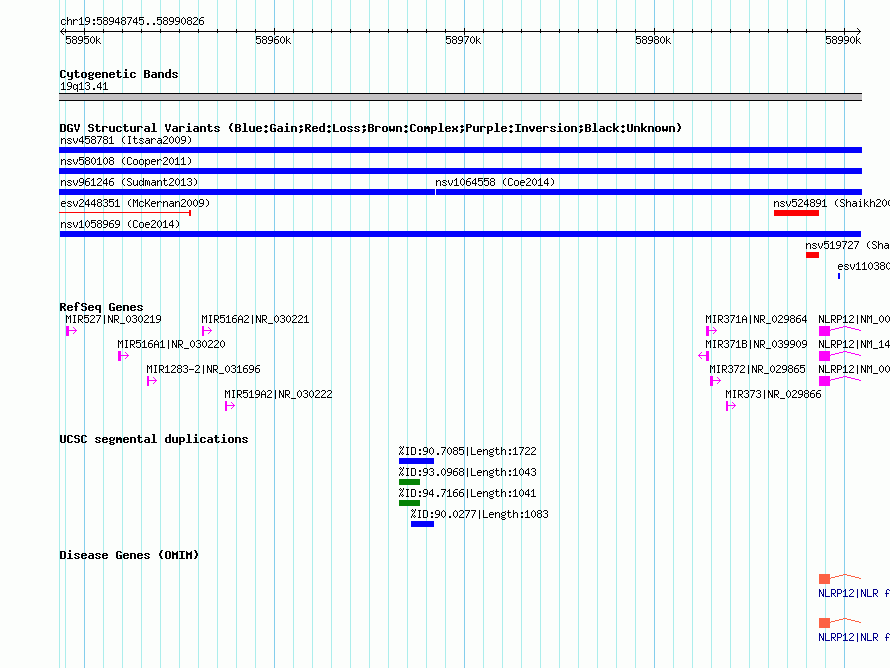Click the MIR373 gene arrow glyph
The height and width of the screenshot is (668, 890).
[731, 406]
